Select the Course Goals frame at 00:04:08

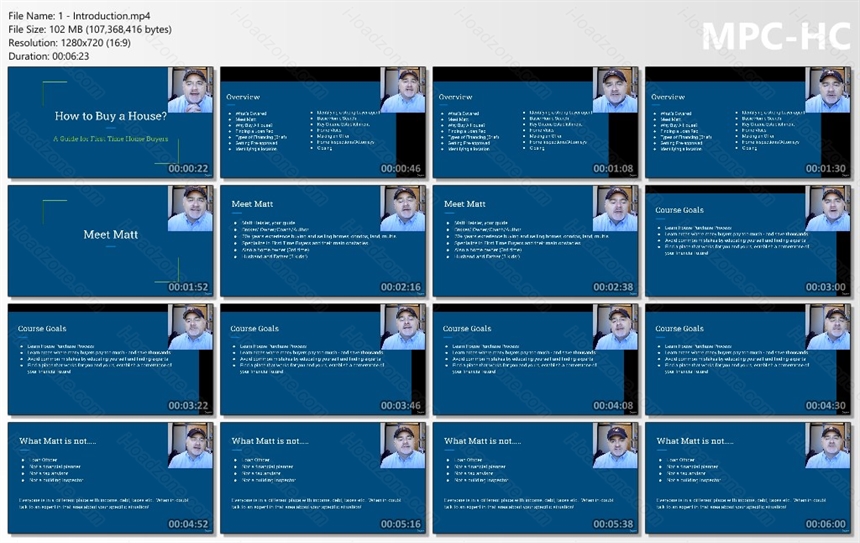tap(535, 359)
